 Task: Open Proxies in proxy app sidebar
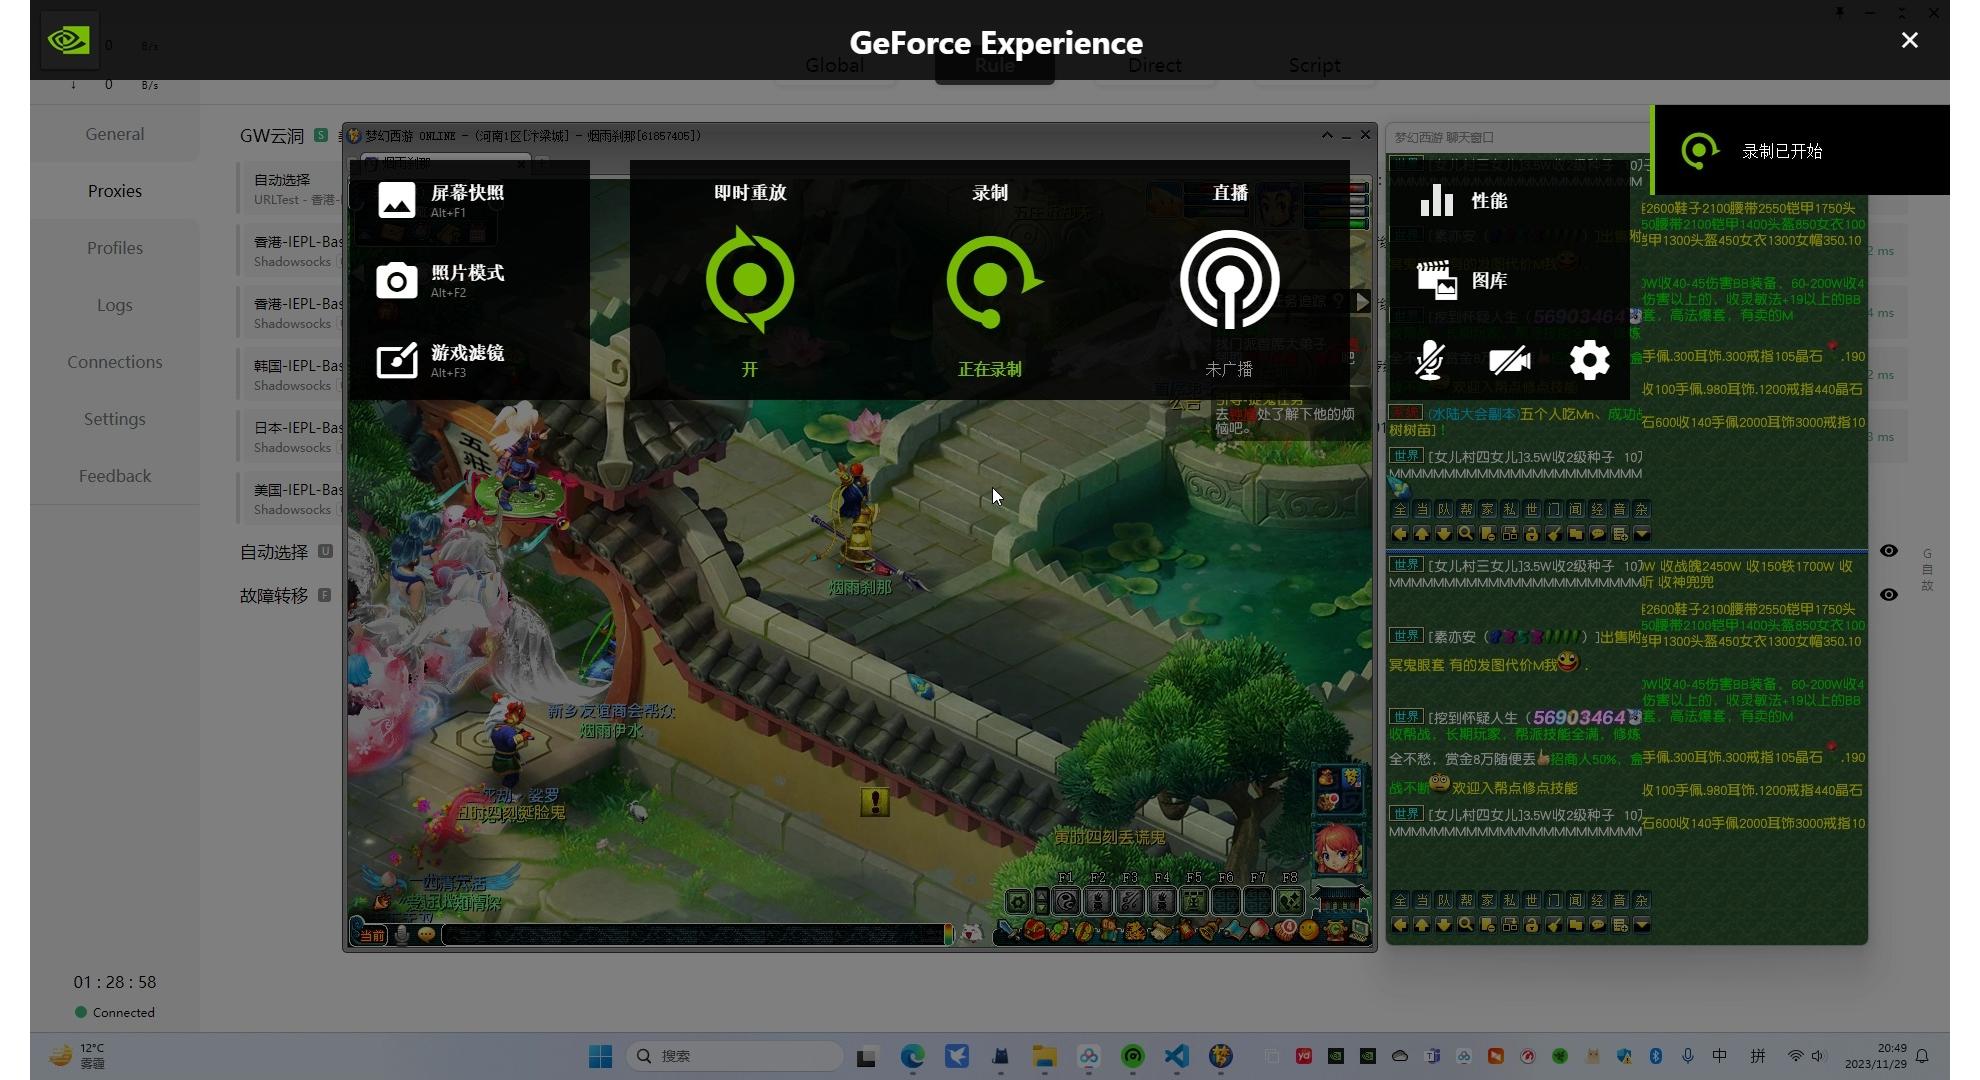tap(114, 191)
